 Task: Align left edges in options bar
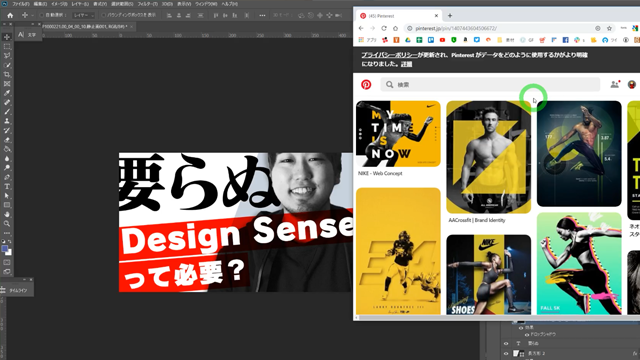(x=169, y=16)
